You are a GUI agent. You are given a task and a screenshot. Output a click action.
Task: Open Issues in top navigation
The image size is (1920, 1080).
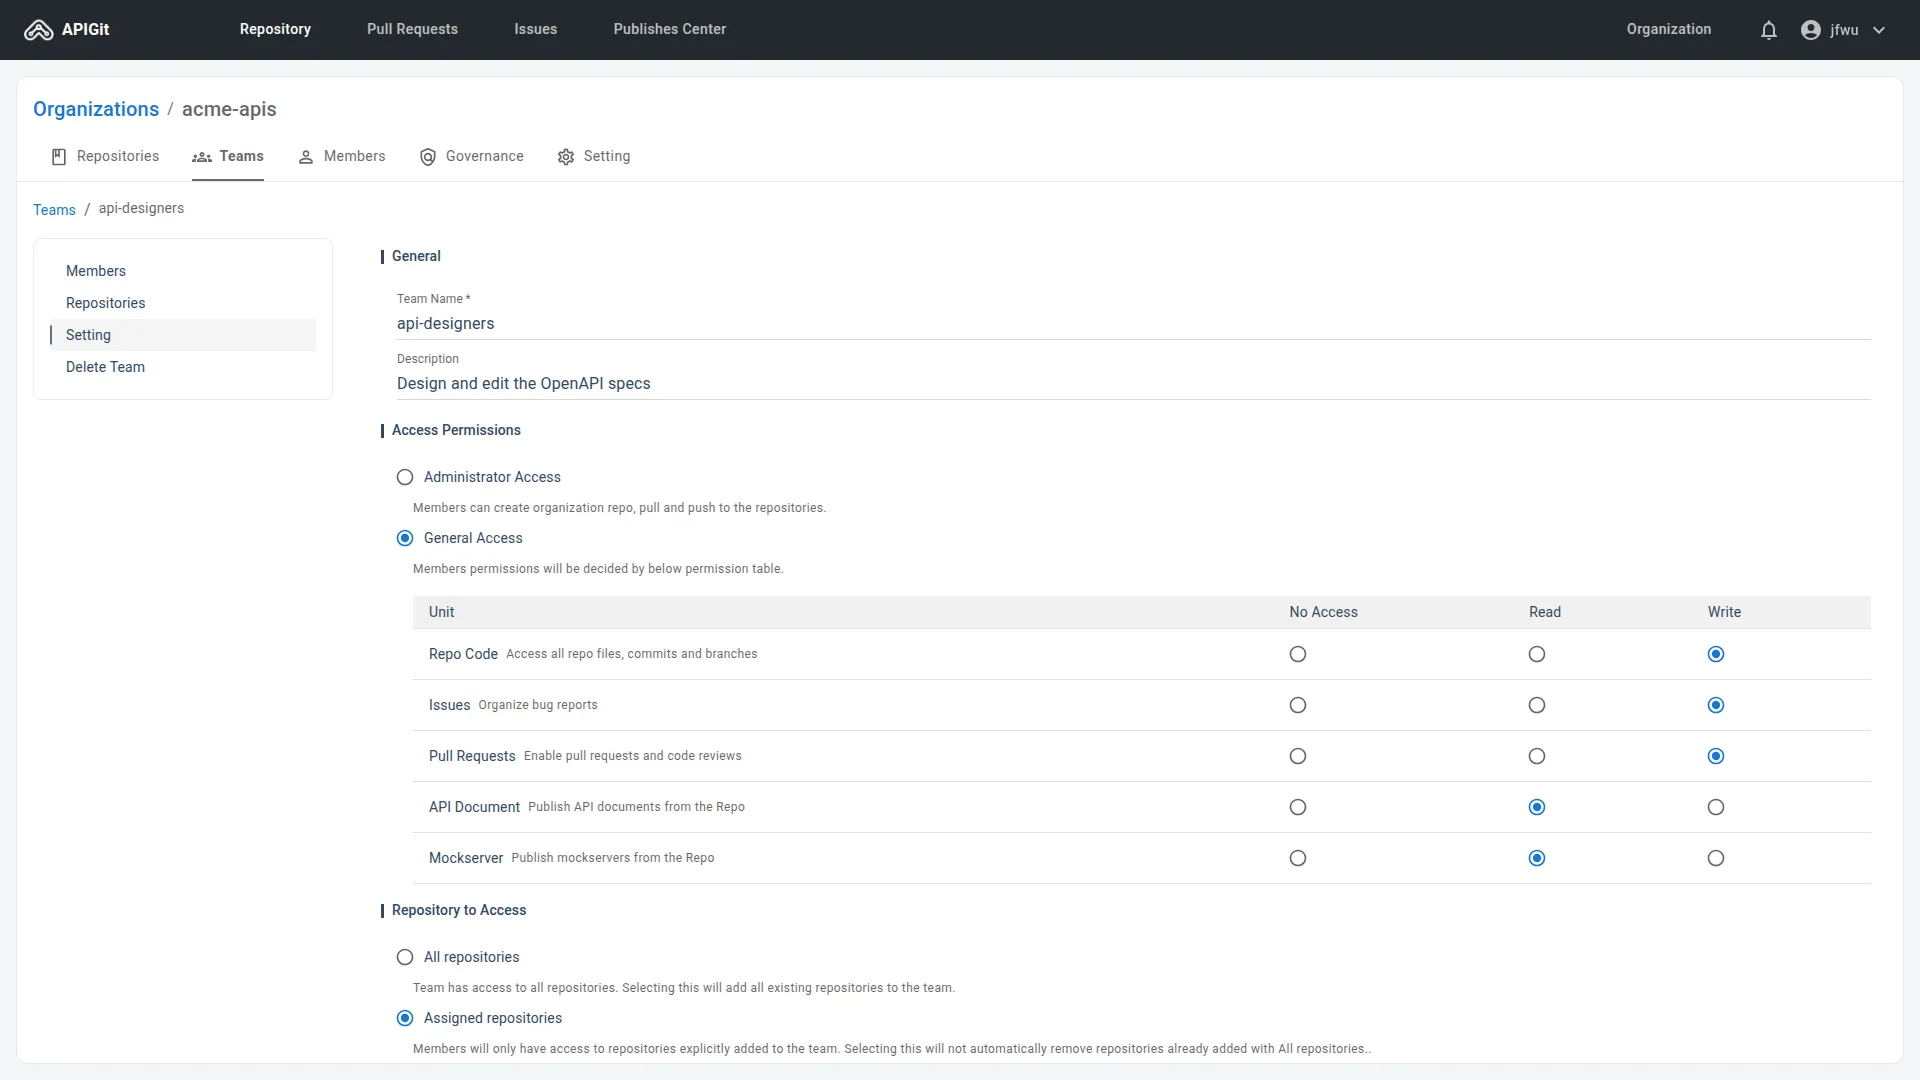point(535,29)
